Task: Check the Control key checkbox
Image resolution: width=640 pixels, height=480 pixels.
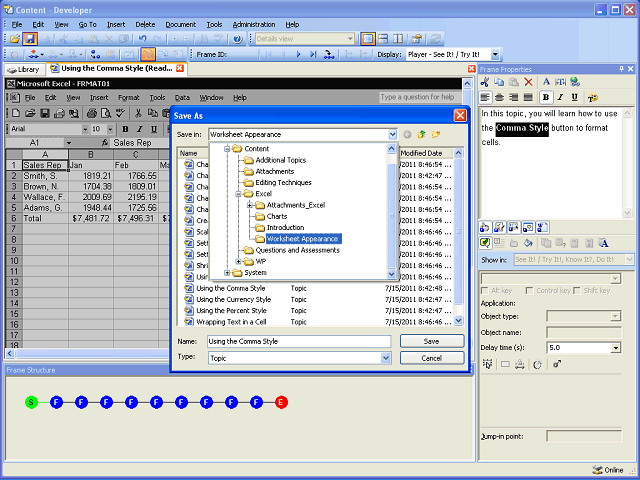Action: point(529,291)
